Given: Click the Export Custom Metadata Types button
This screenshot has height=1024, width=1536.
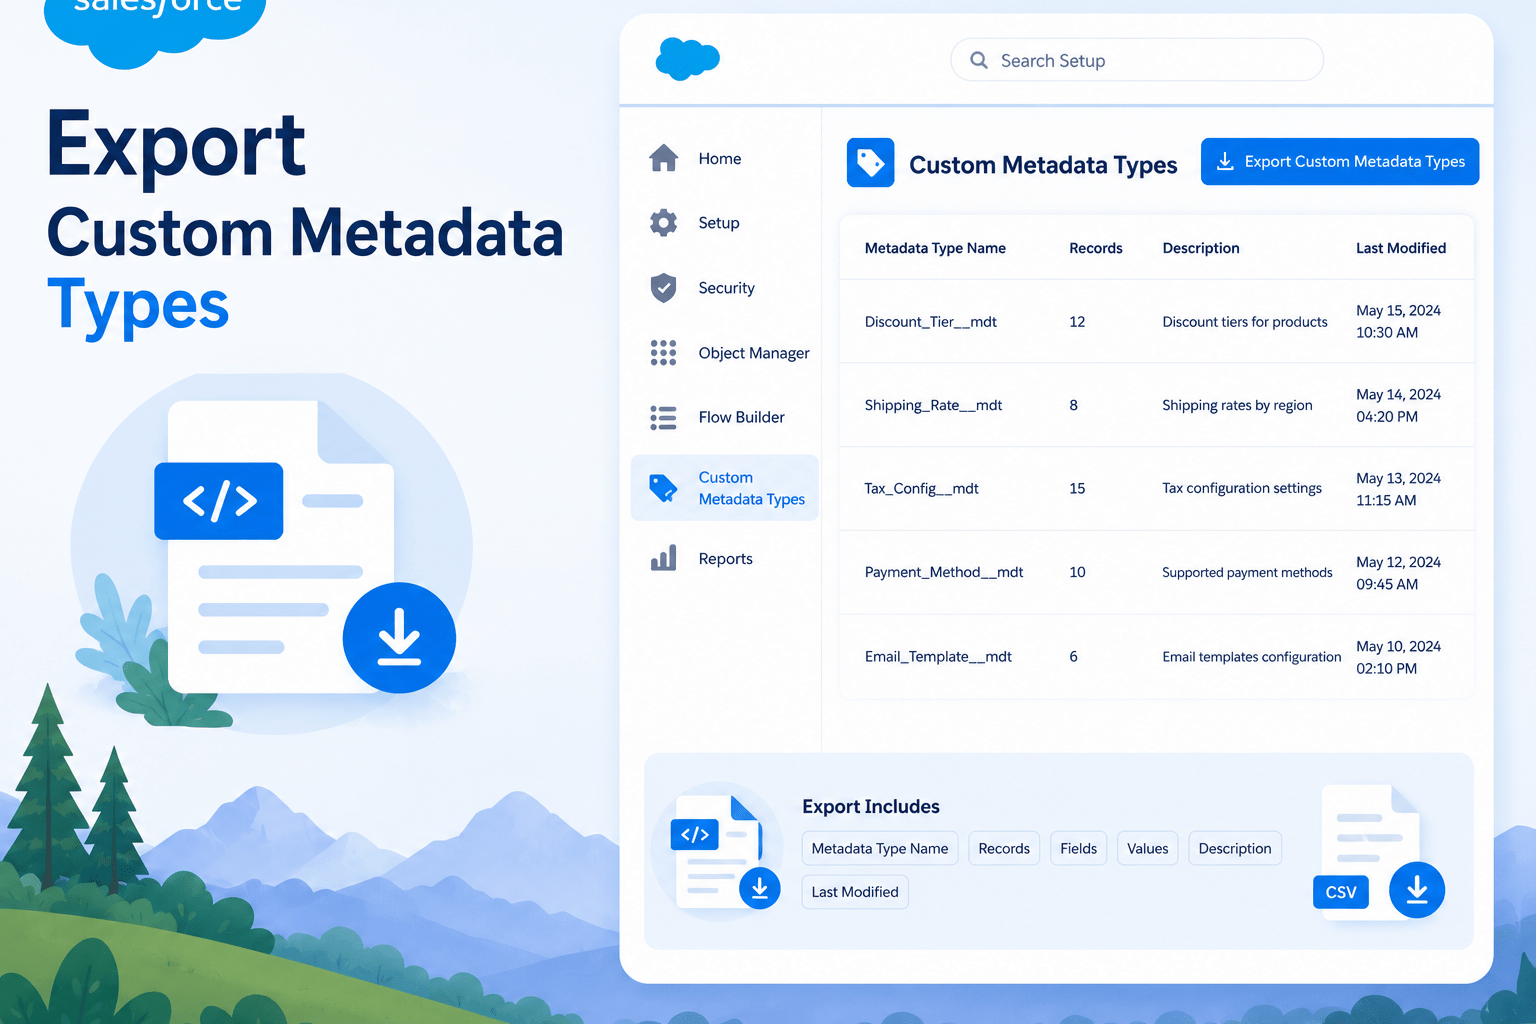Looking at the screenshot, I should tap(1340, 162).
